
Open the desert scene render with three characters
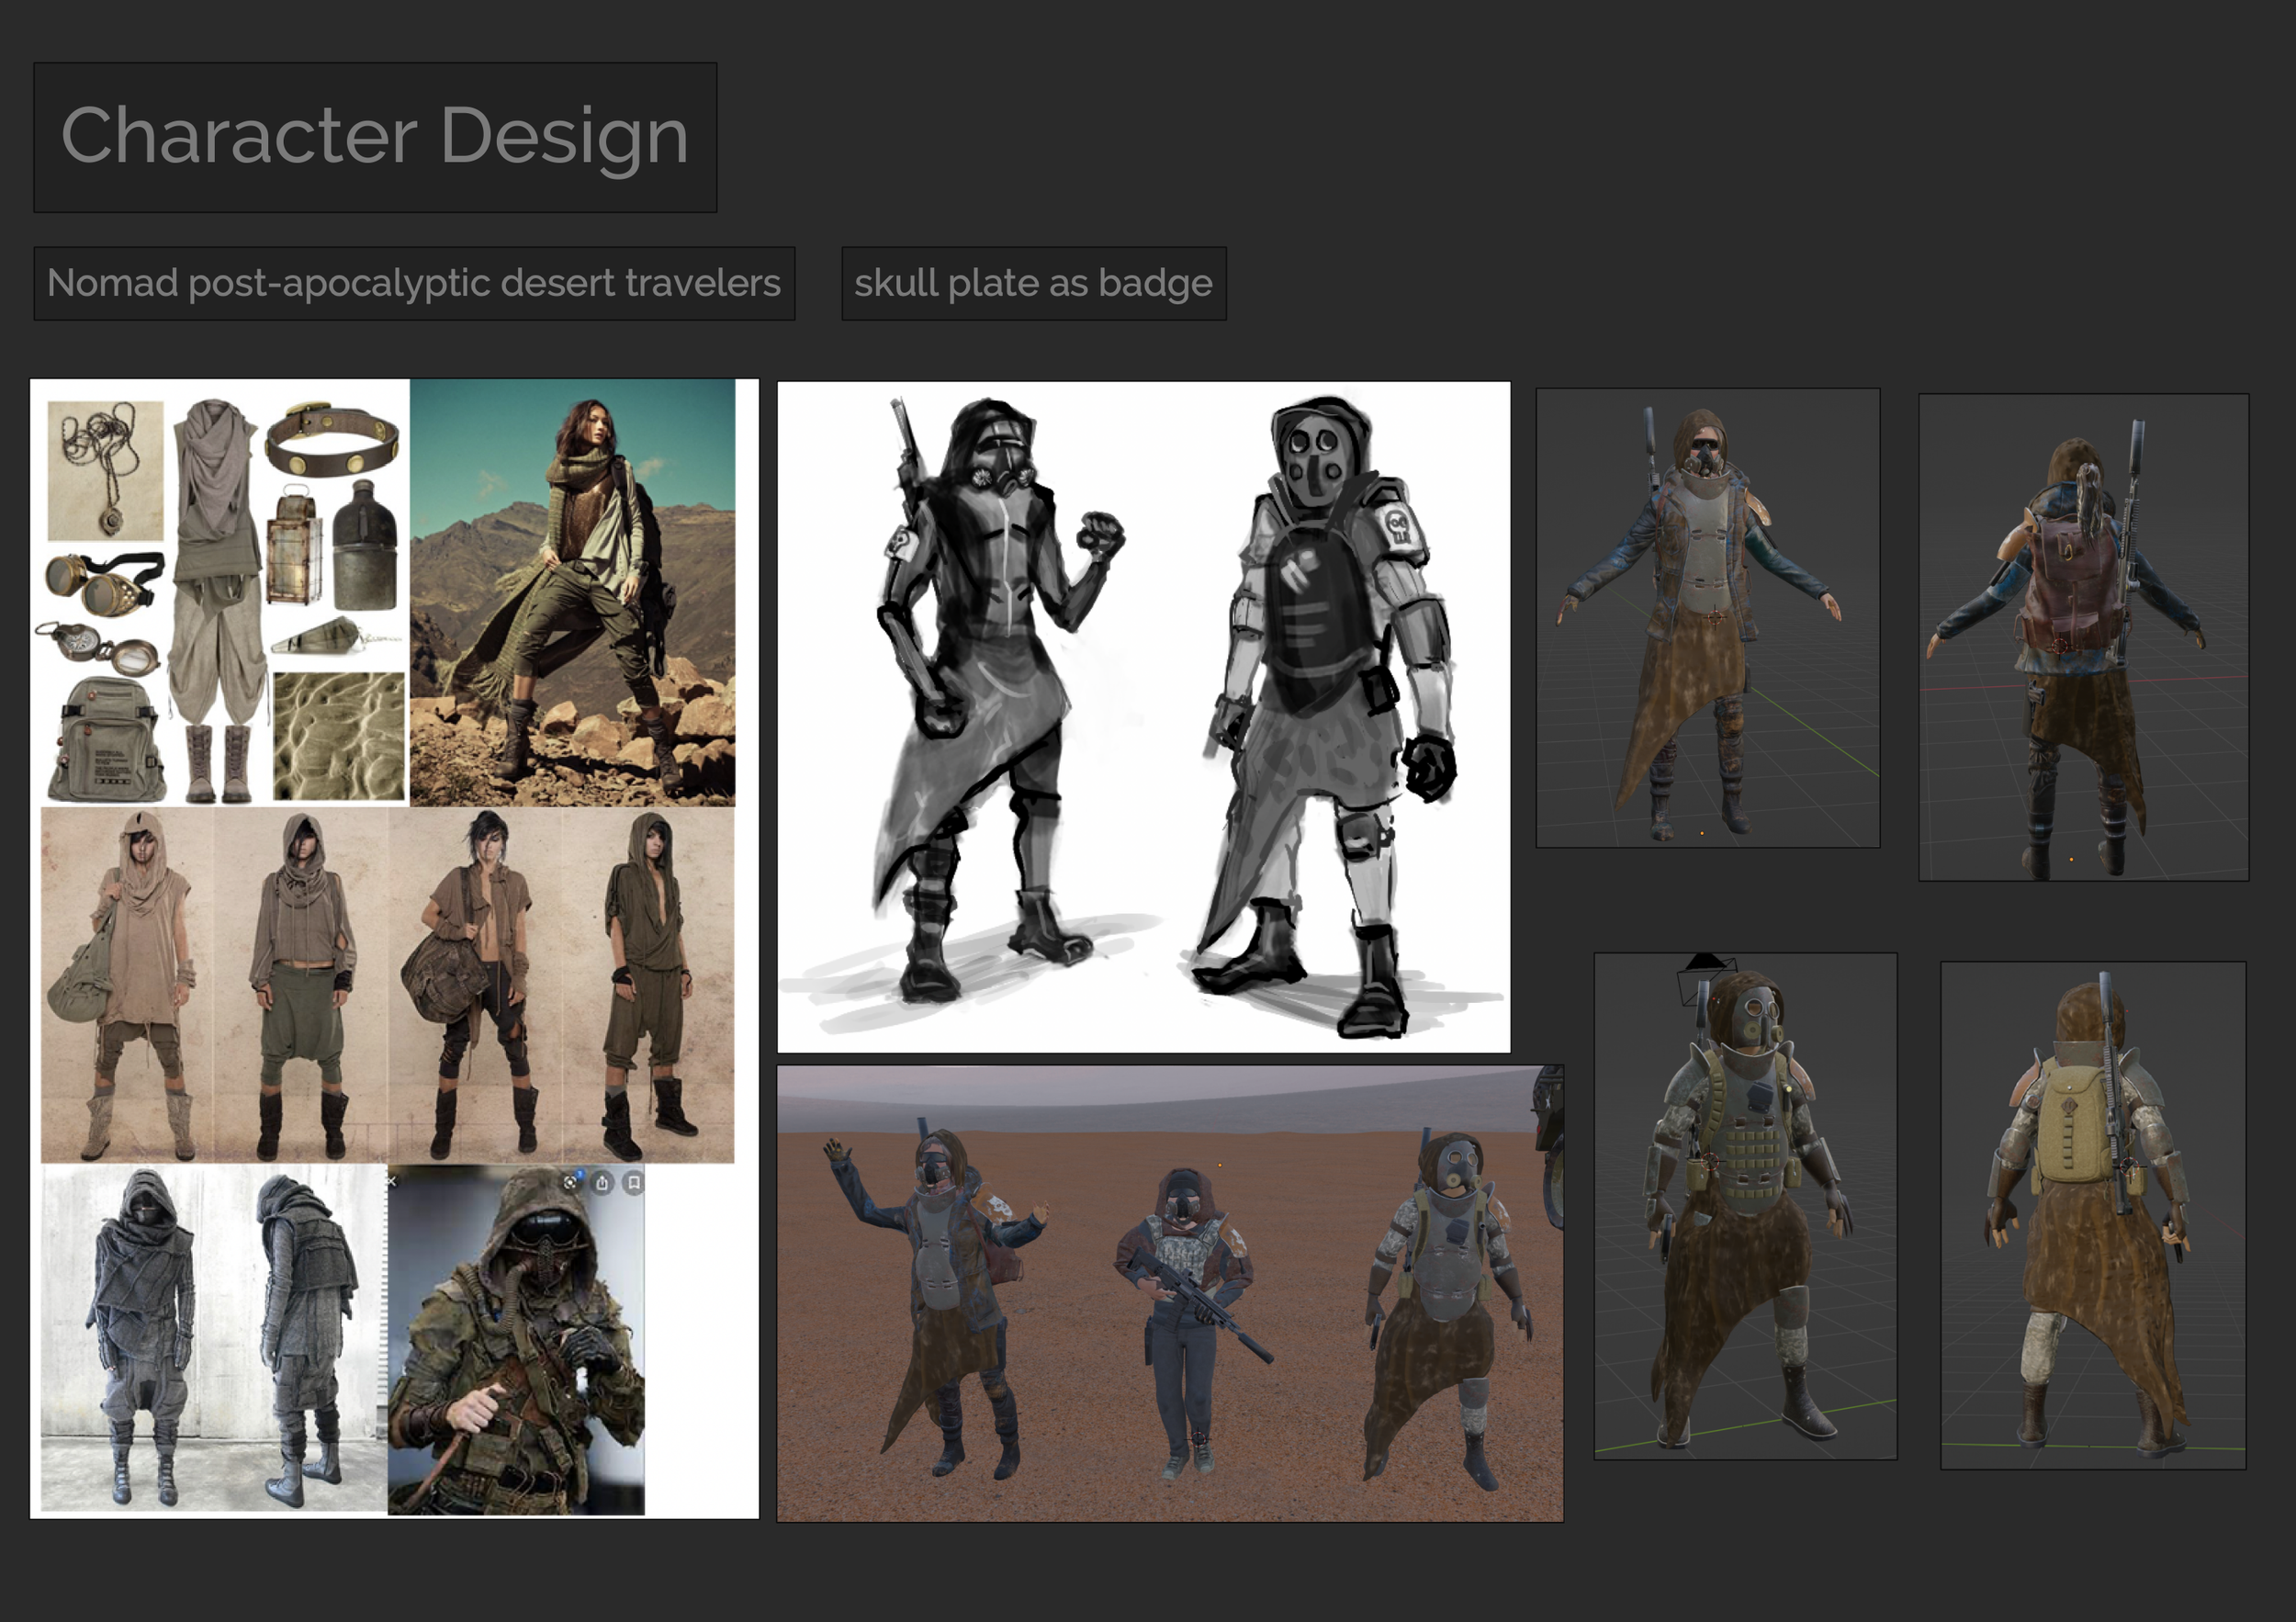pyautogui.click(x=1169, y=1293)
